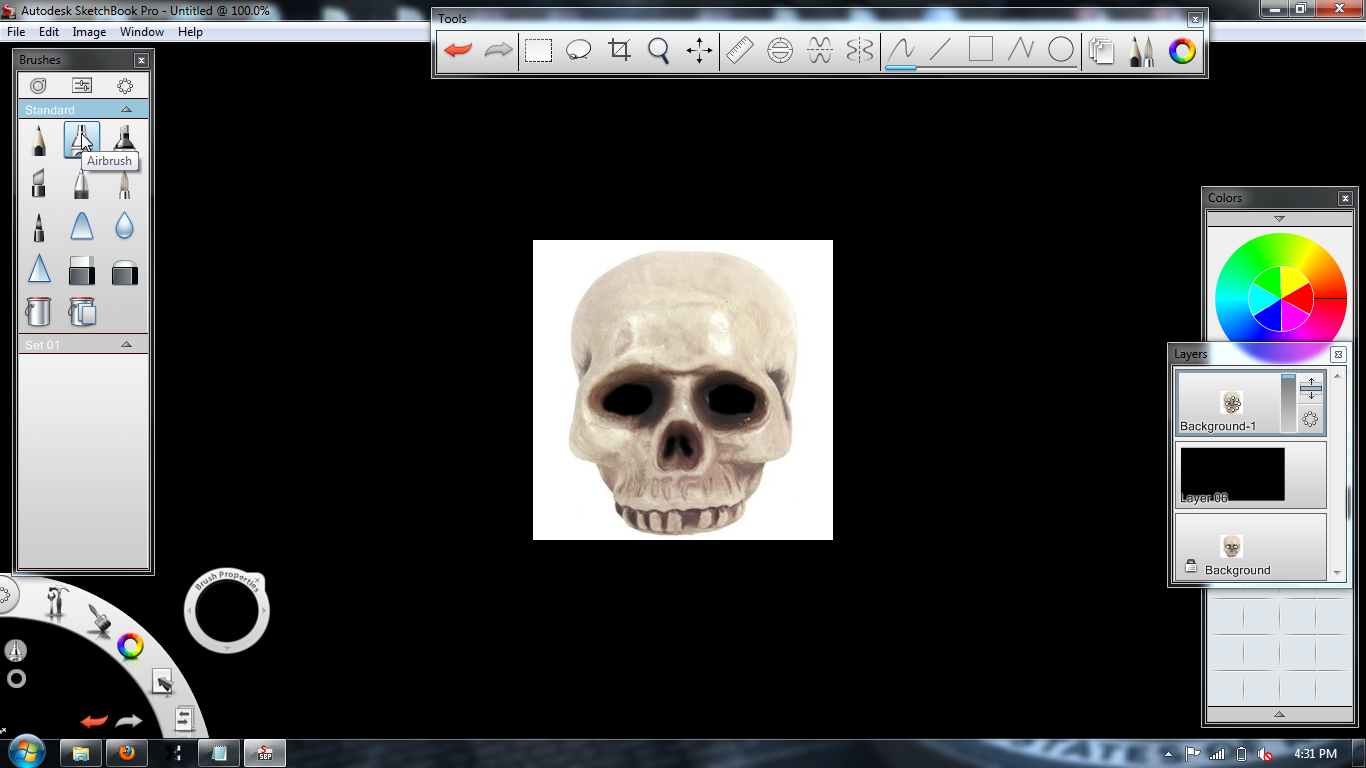Select the Sharpen triangle brush

38,269
